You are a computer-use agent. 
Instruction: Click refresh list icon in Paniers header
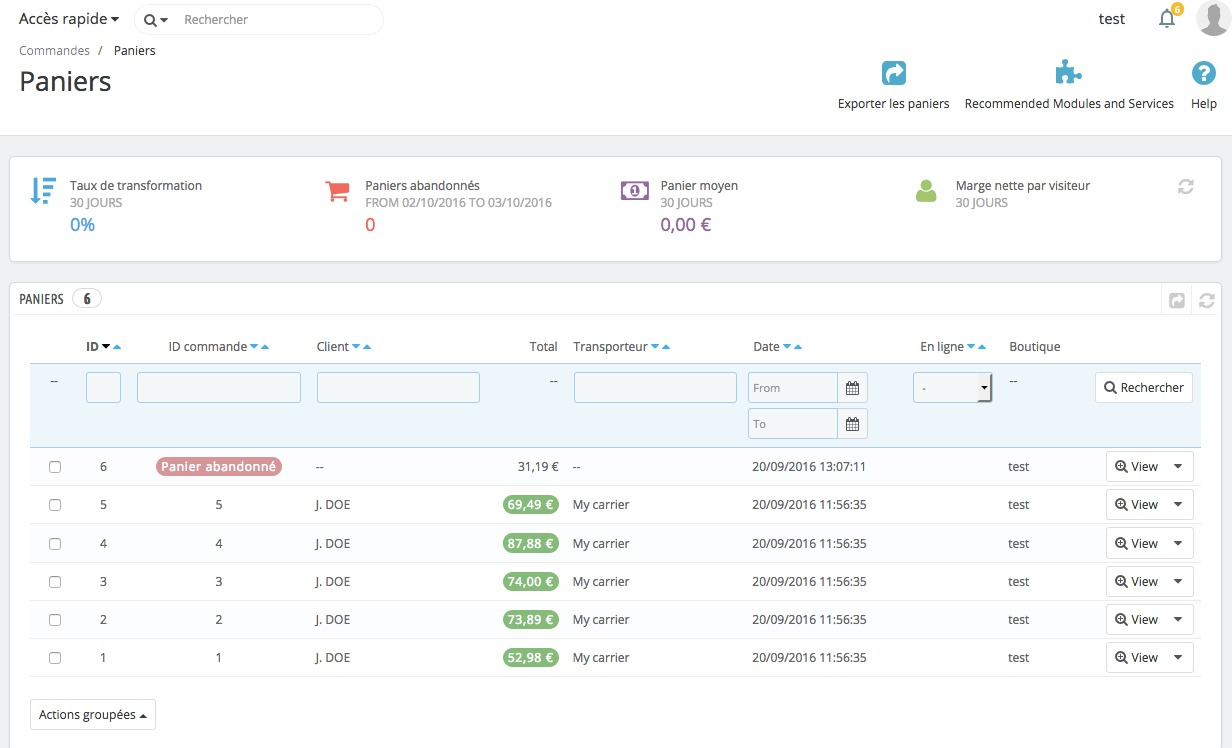click(1206, 300)
